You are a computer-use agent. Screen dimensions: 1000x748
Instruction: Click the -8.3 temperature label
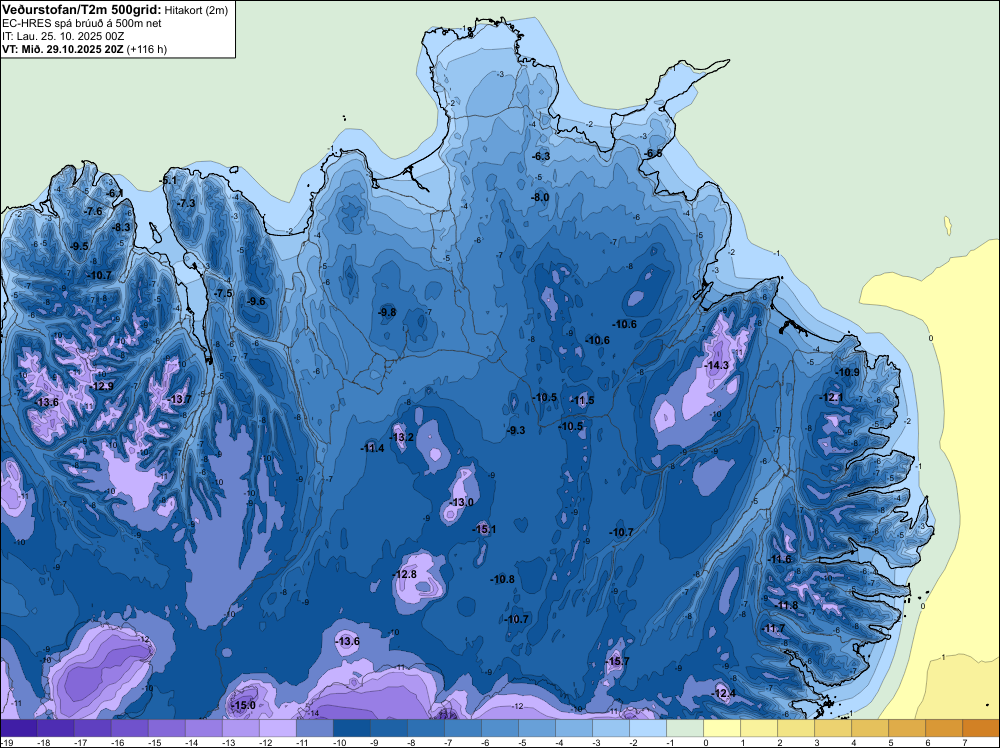[121, 227]
